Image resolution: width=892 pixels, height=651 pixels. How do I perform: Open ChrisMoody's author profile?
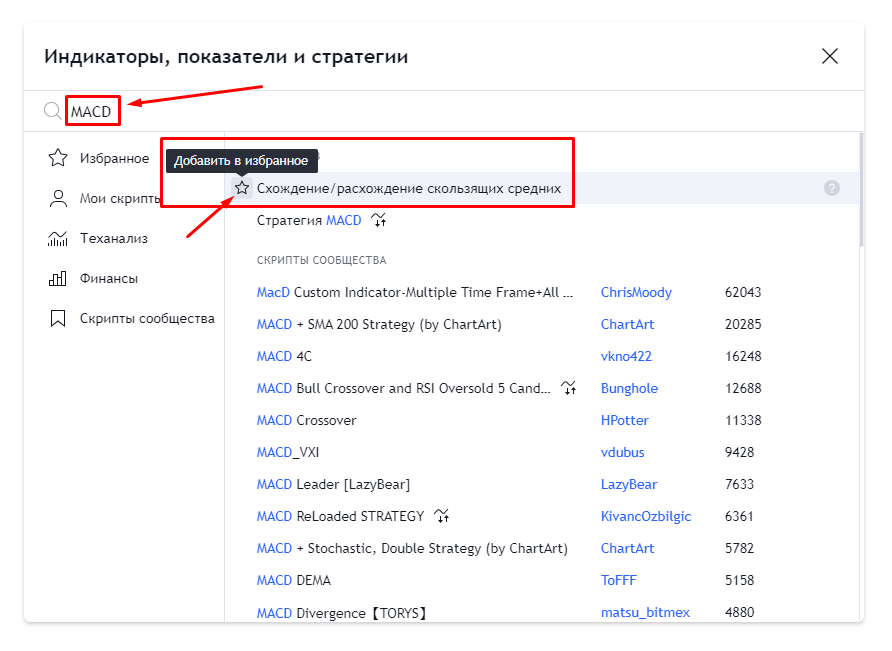(x=636, y=292)
